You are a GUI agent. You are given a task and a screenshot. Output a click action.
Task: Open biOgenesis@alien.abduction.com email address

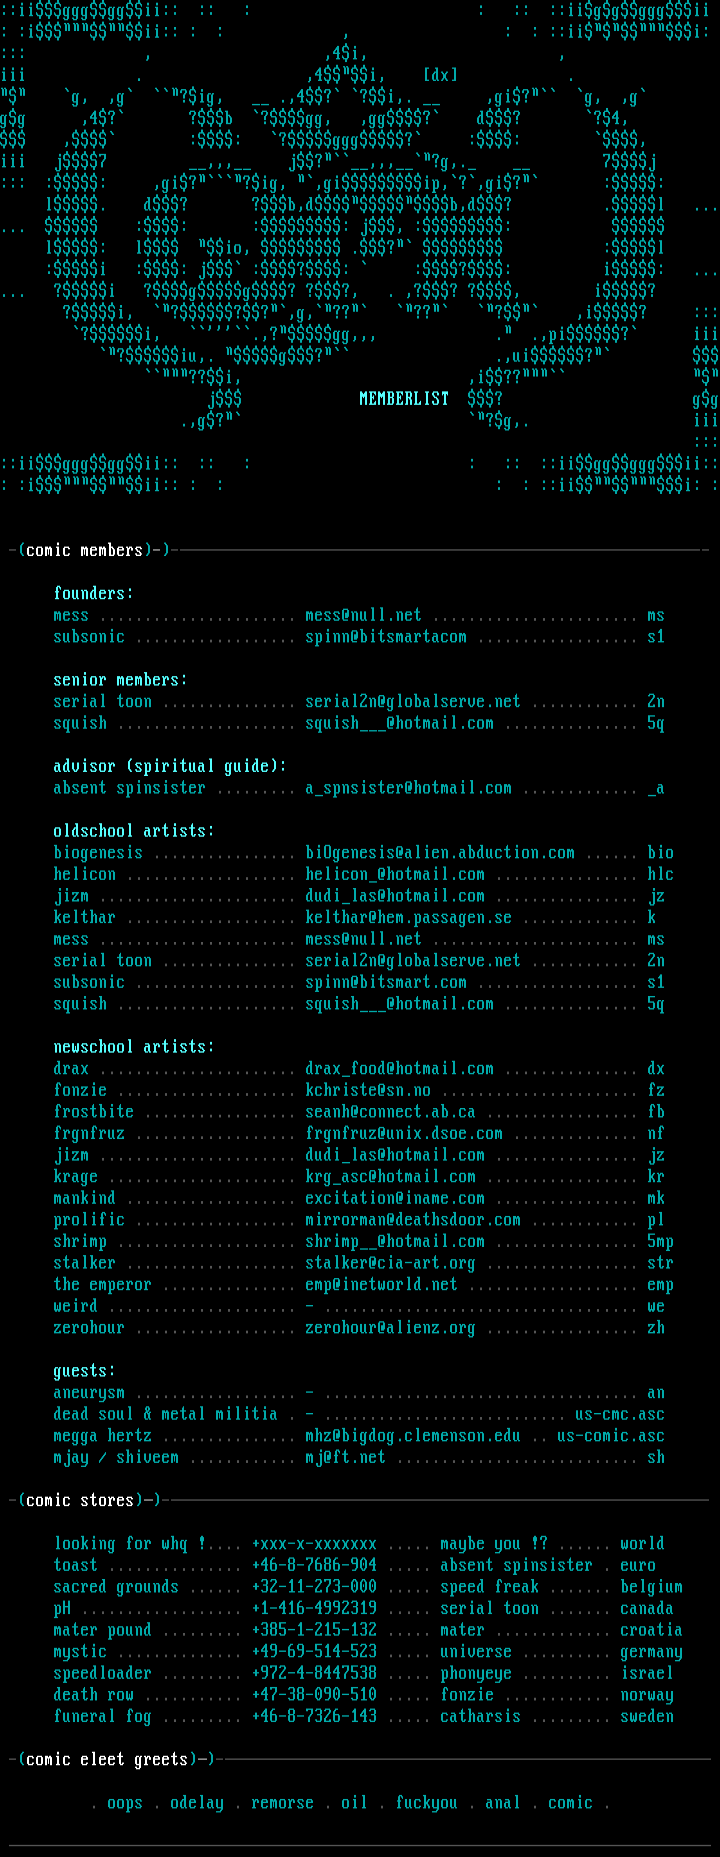point(440,853)
